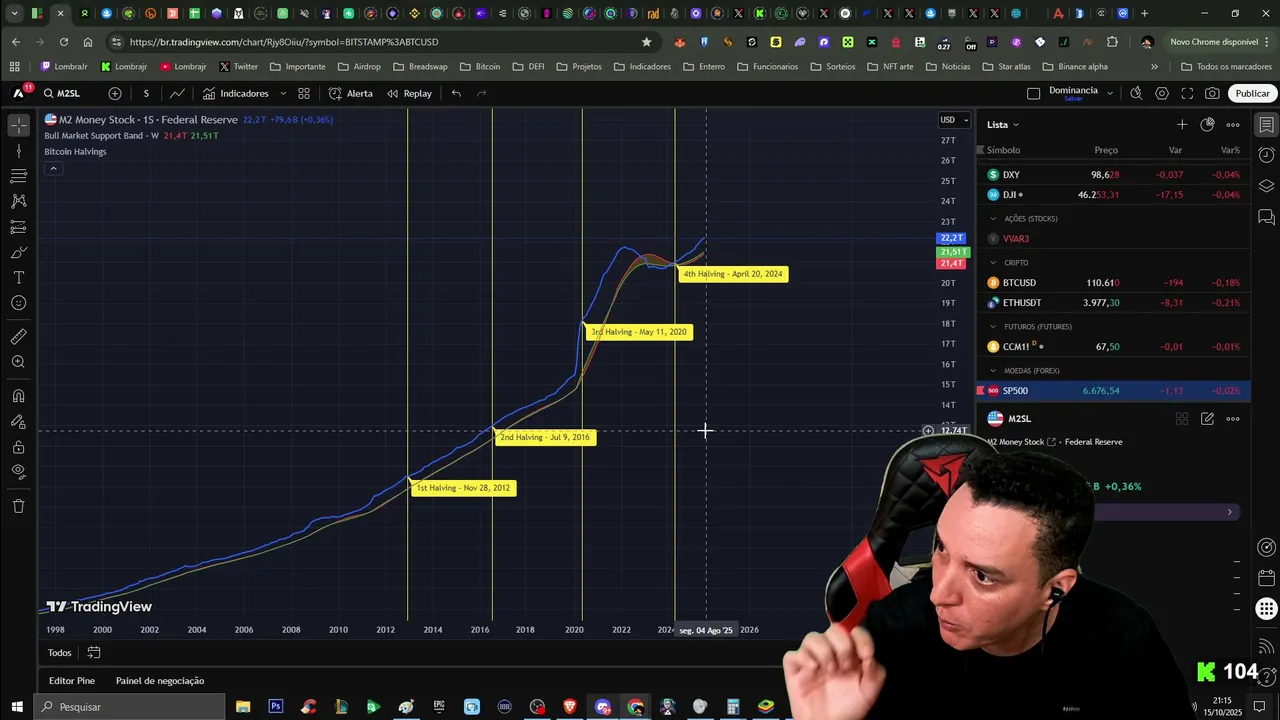Open the date range calendar icon

94,653
